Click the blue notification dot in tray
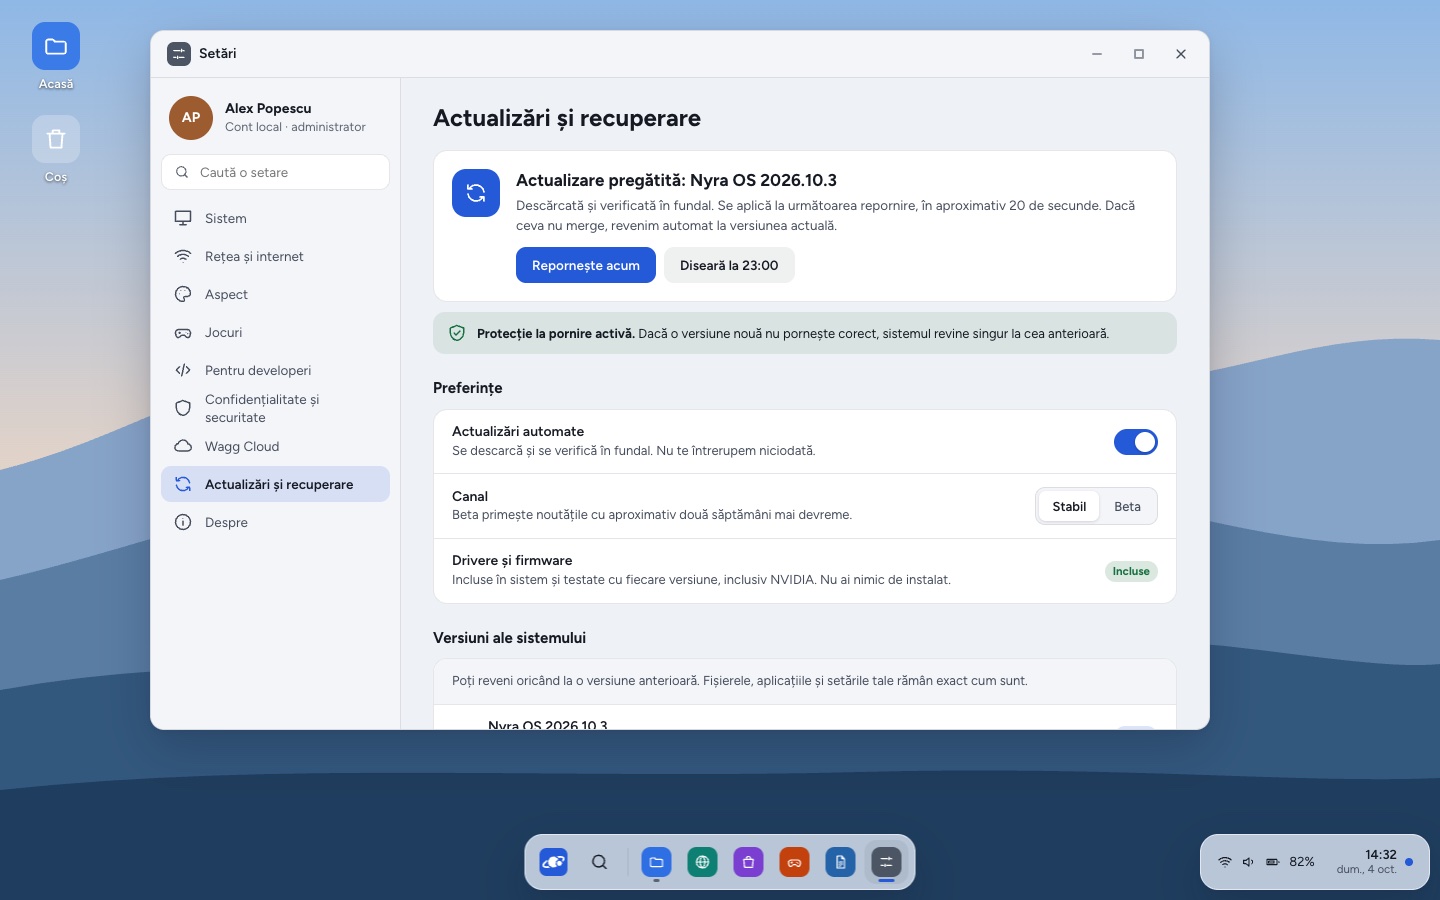Screen dimensions: 1440x900 (1409, 862)
